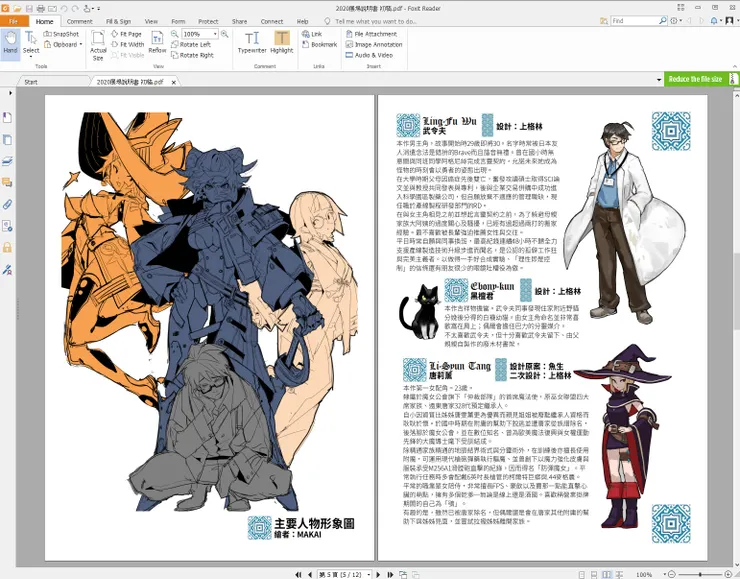The width and height of the screenshot is (740, 579).
Task: Click the zoom out magnifier in ribbon
Action: [x=175, y=34]
